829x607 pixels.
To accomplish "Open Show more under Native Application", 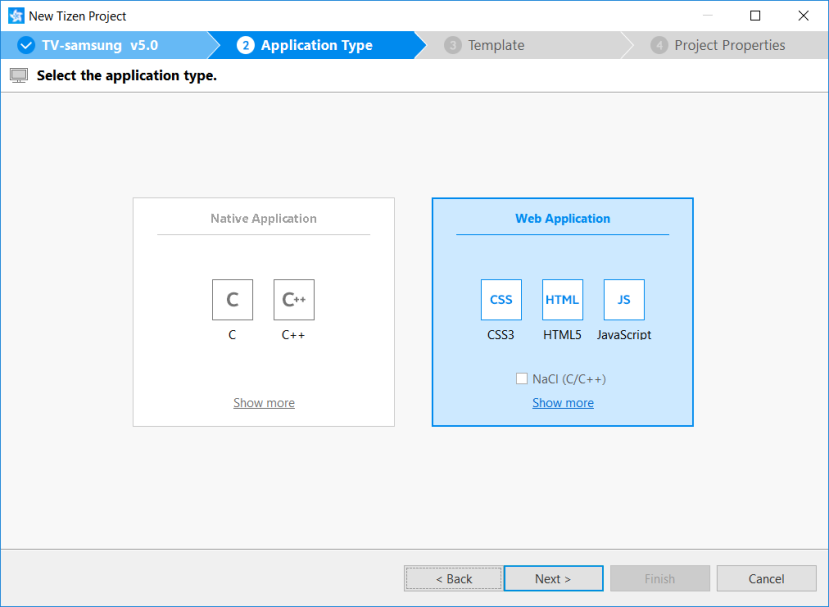I will pyautogui.click(x=263, y=402).
